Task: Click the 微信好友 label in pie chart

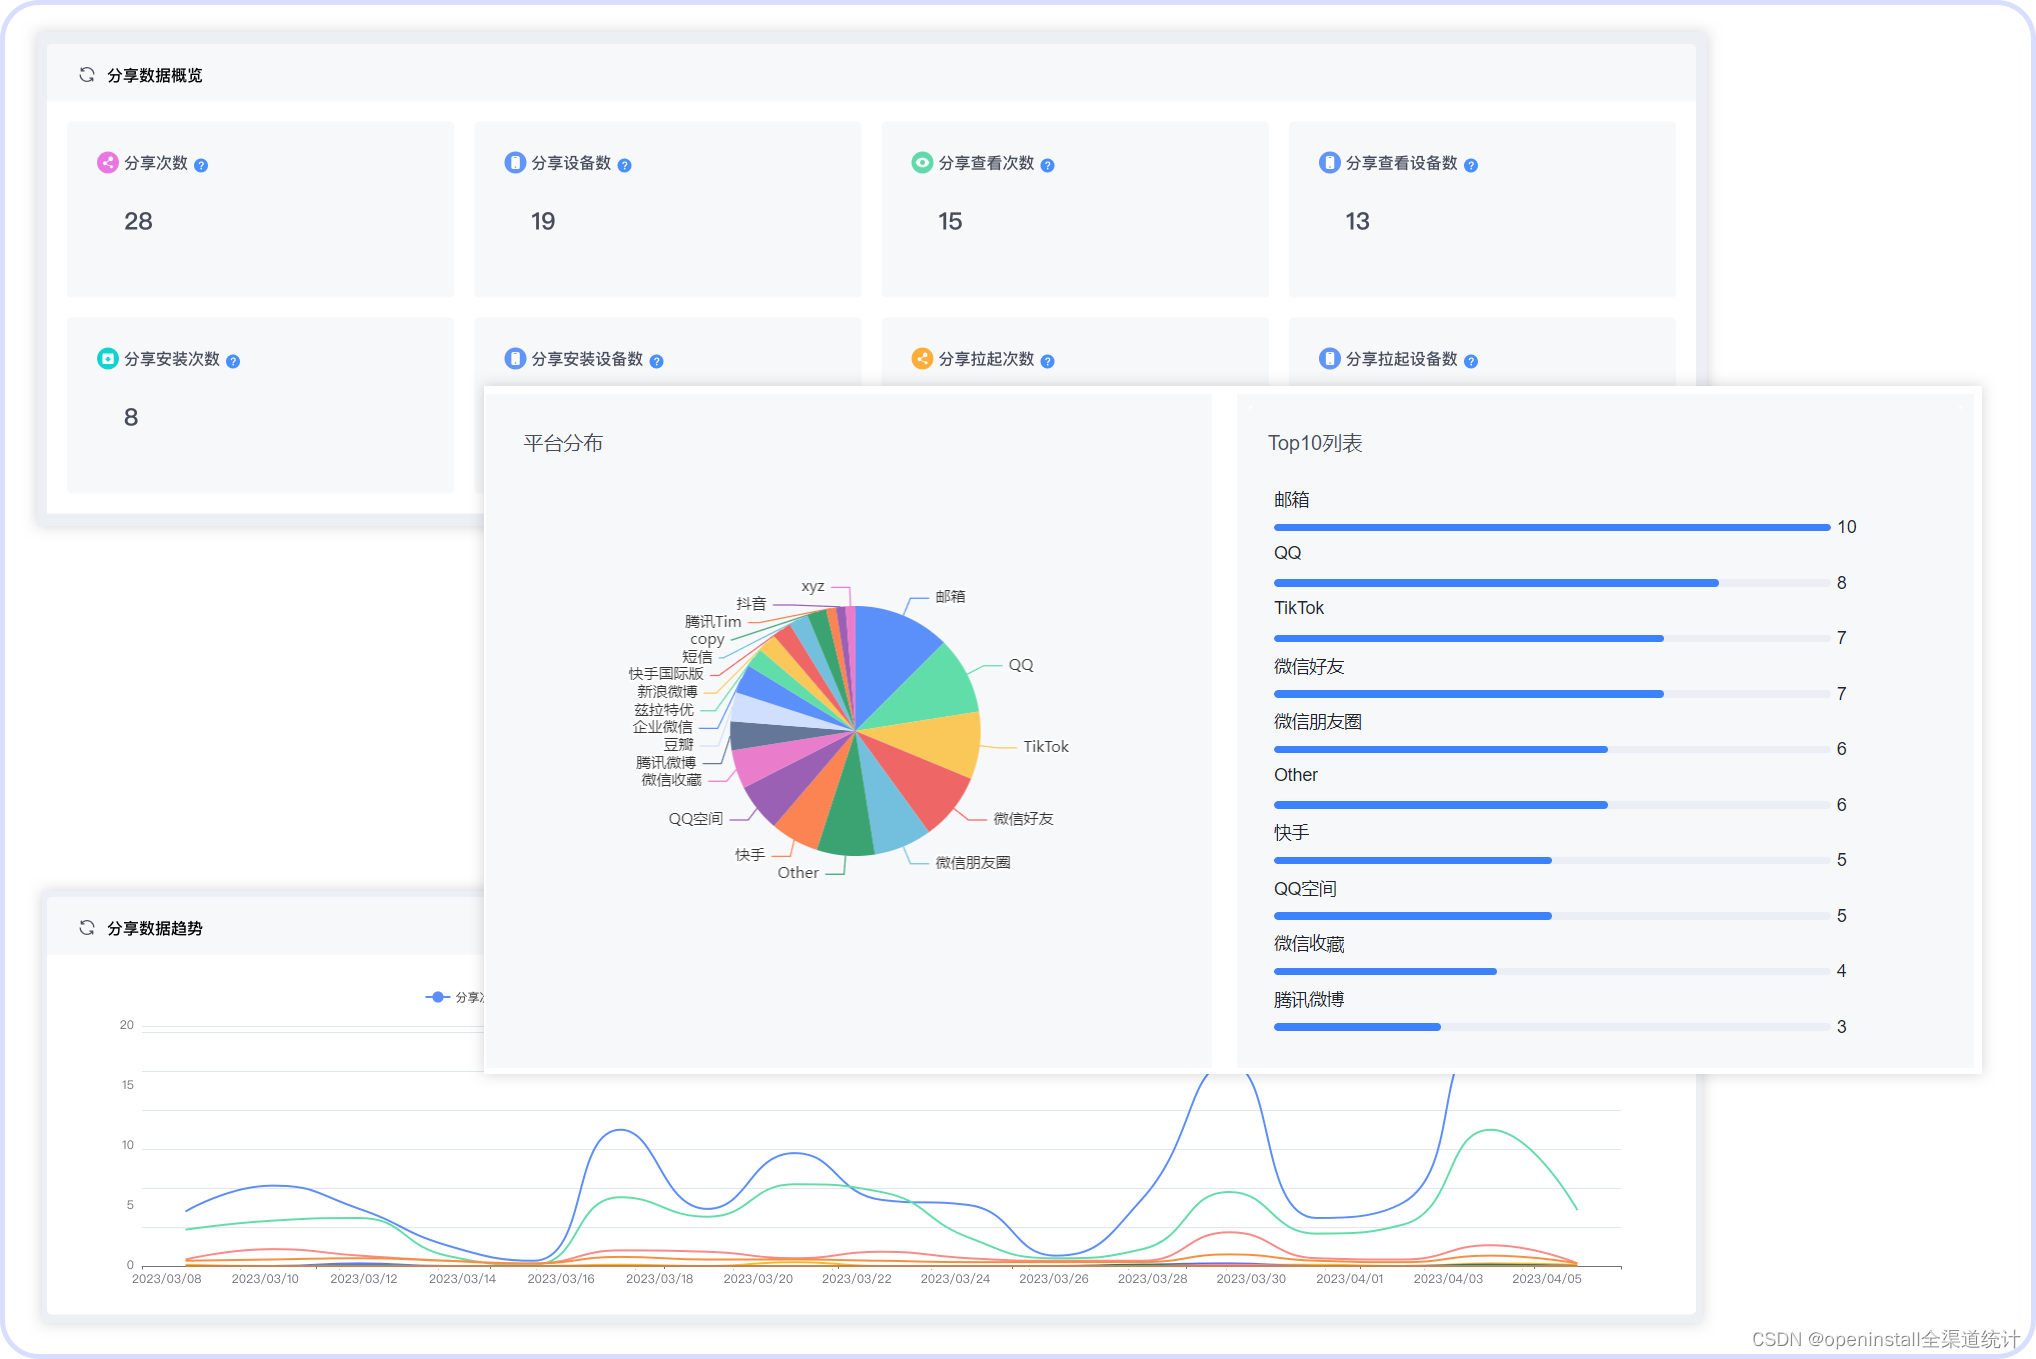Action: tap(1022, 819)
